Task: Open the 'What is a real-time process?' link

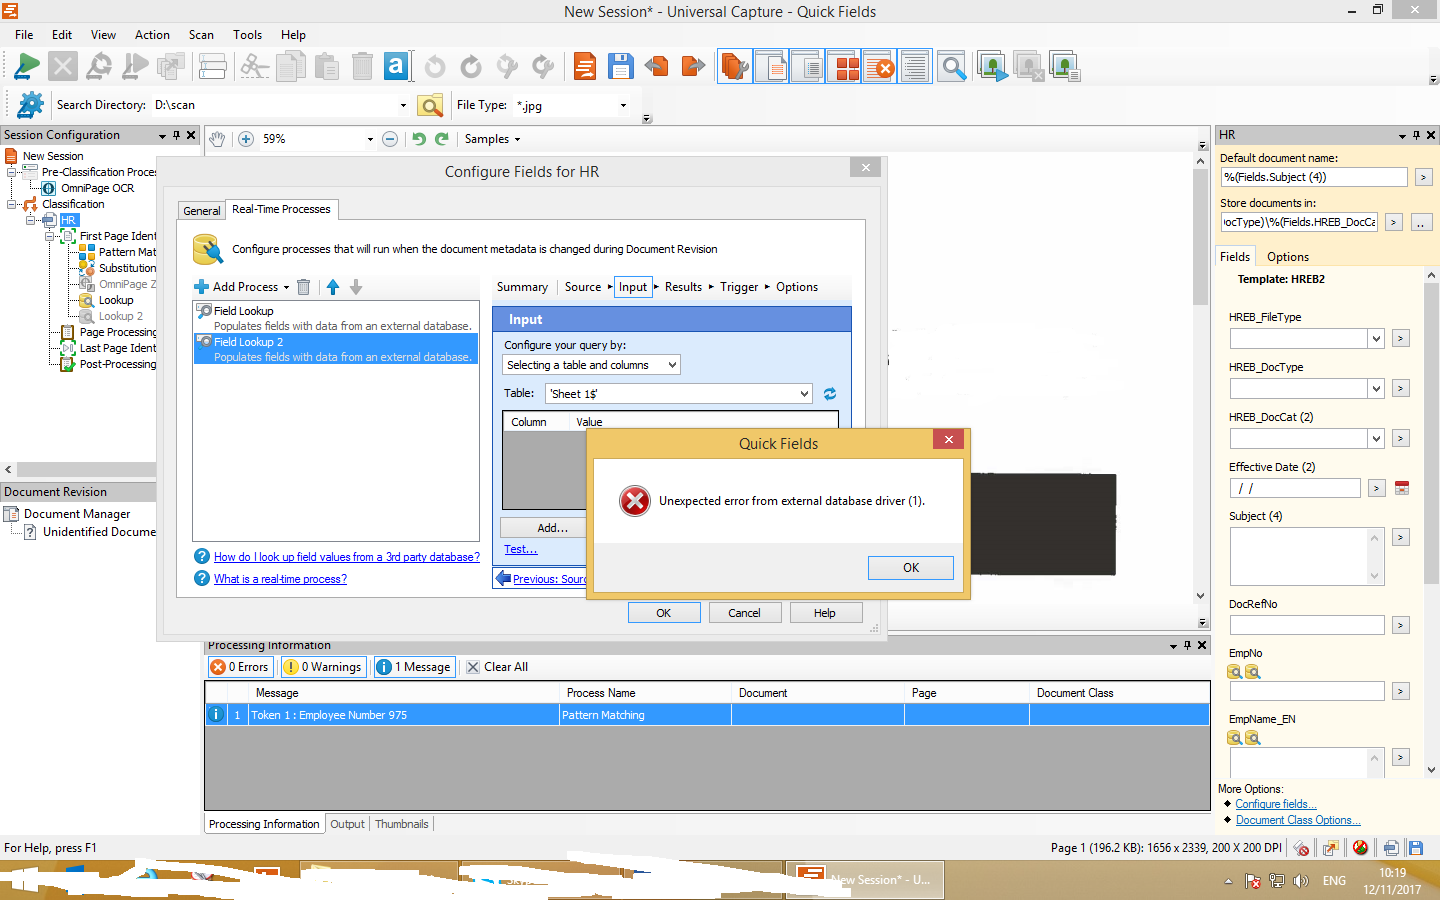Action: (280, 579)
